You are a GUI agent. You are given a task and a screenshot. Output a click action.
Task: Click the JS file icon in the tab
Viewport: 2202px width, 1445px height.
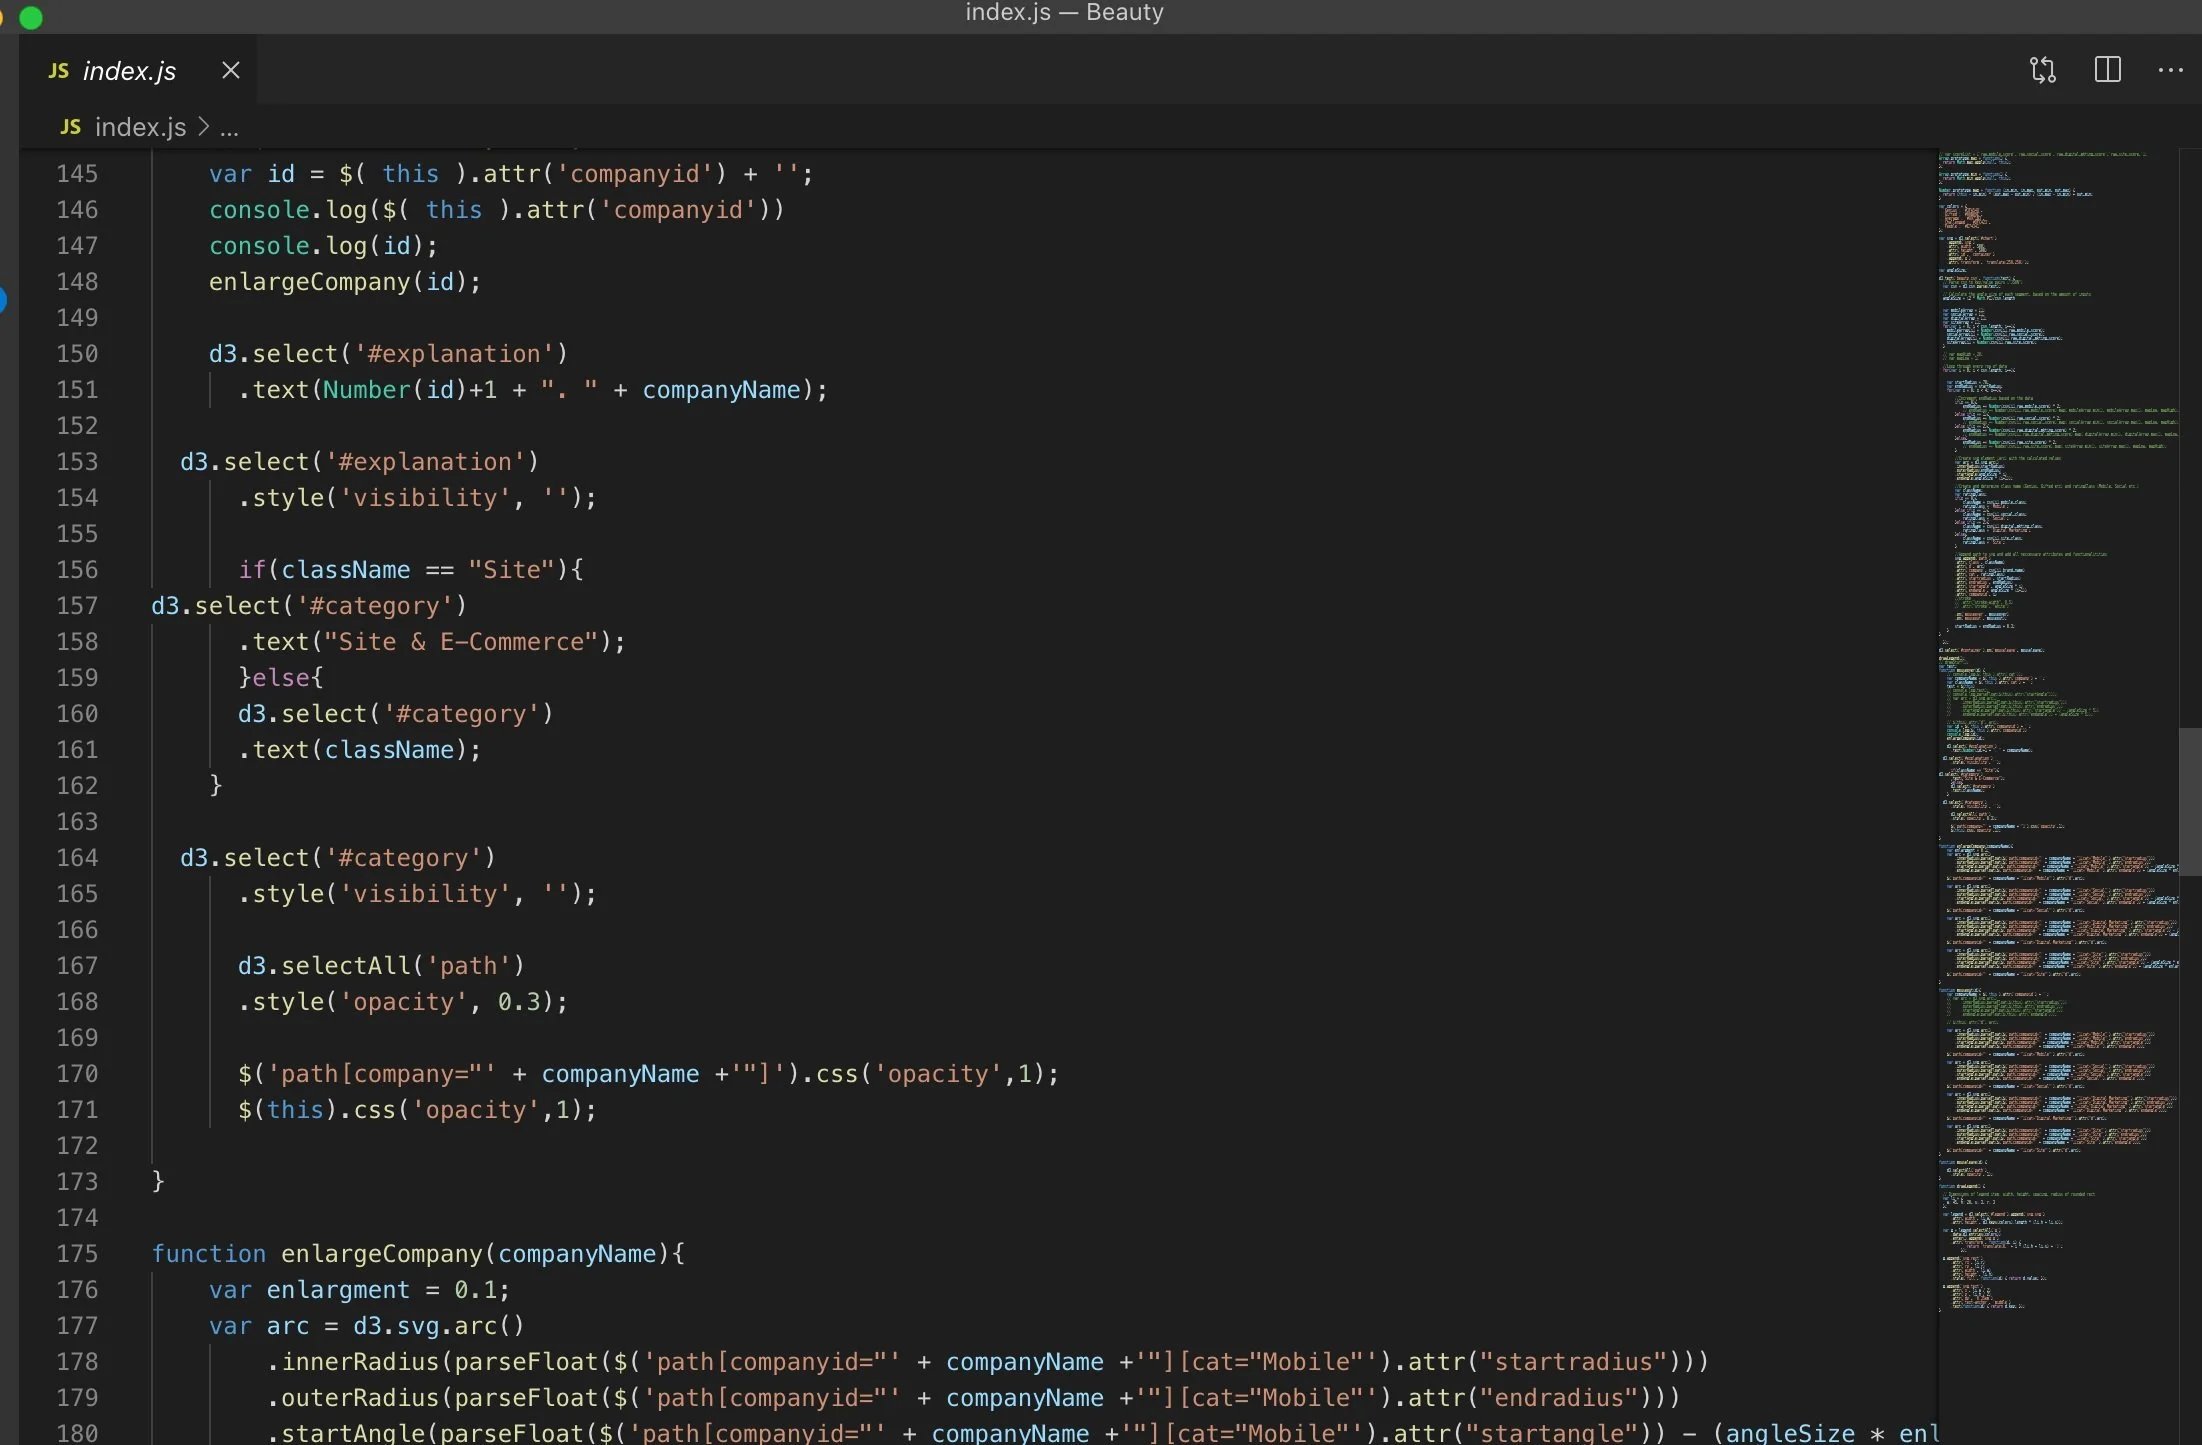tap(59, 71)
